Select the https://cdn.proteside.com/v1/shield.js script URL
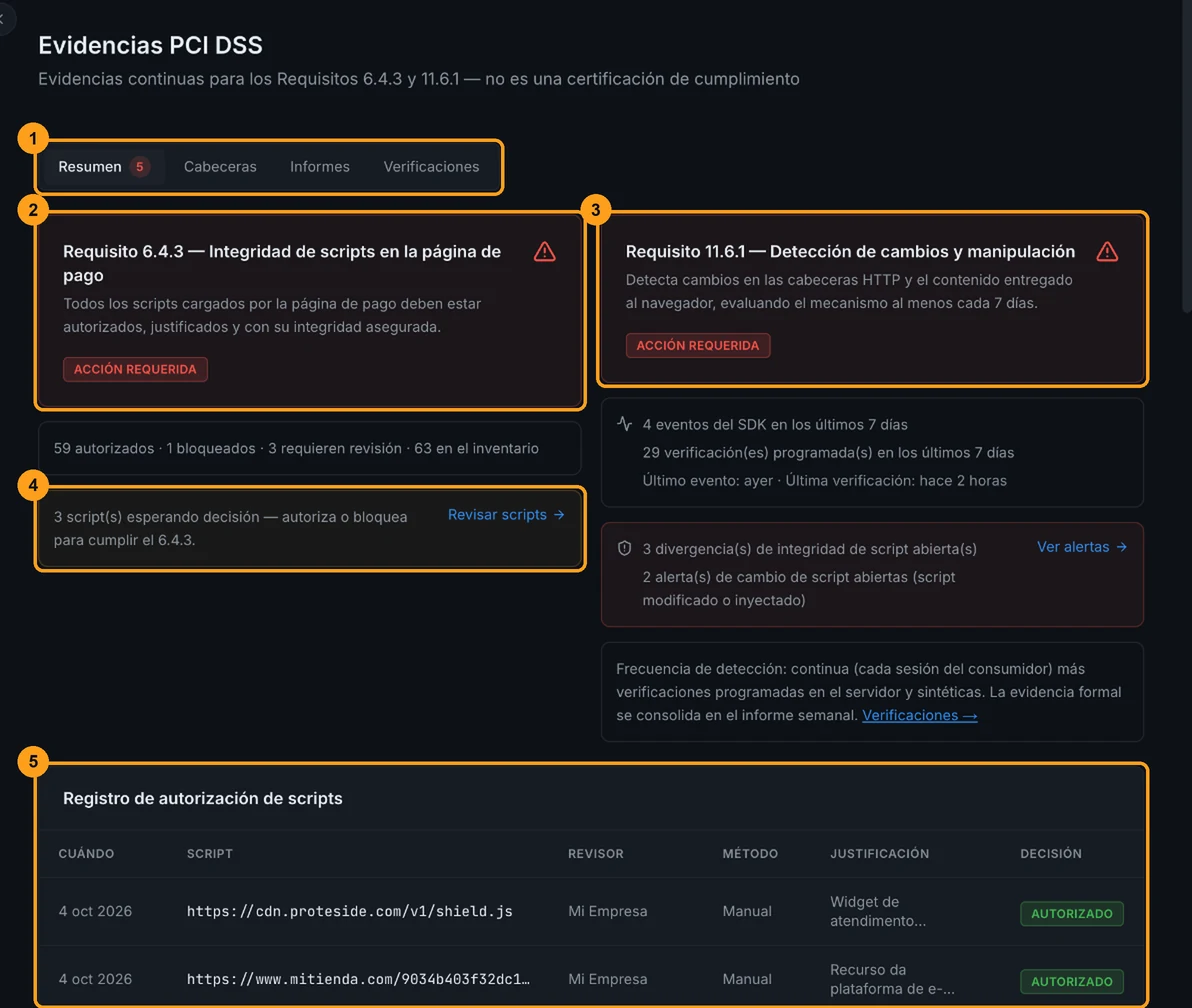1192x1008 pixels. click(350, 911)
